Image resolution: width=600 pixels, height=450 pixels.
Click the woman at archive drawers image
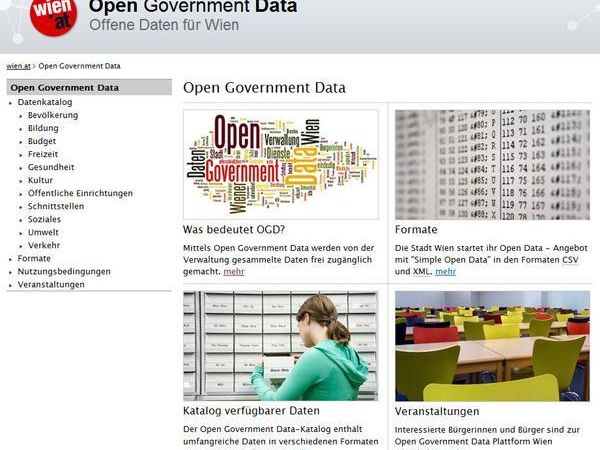(280, 345)
